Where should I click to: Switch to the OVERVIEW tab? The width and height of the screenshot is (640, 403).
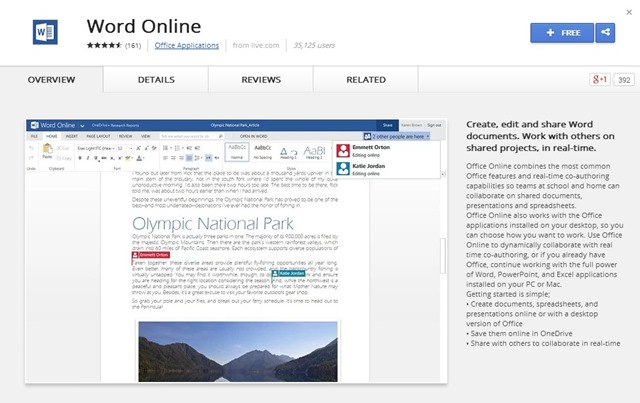coord(51,80)
